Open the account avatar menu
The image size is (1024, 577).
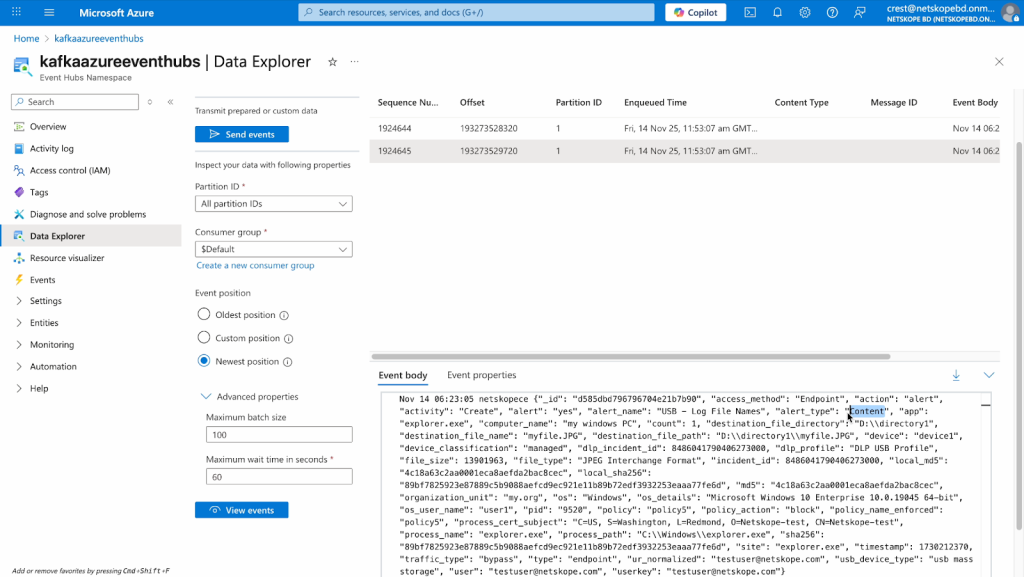pos(1010,12)
